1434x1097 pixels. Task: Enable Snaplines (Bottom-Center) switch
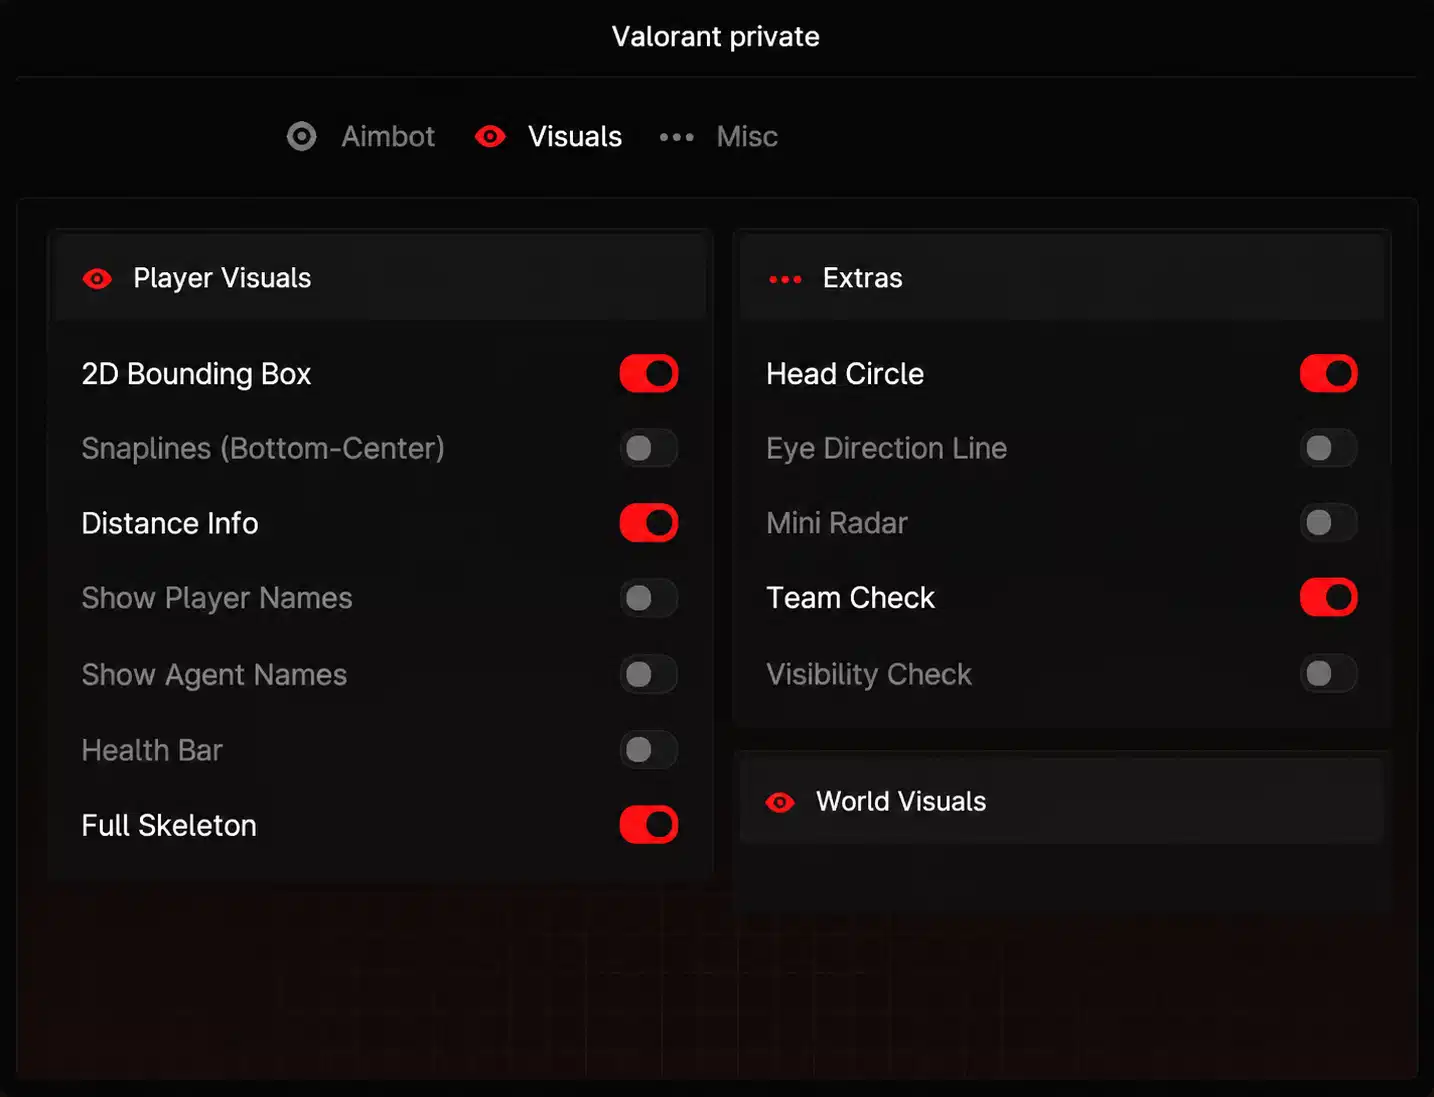click(649, 448)
